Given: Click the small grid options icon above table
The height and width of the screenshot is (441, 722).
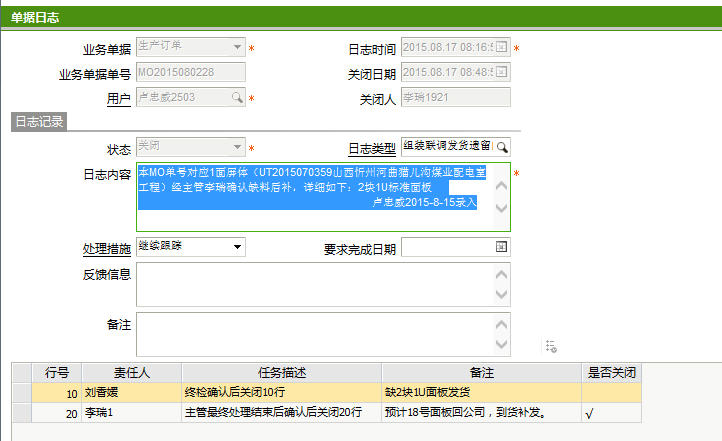Looking at the screenshot, I should point(551,346).
